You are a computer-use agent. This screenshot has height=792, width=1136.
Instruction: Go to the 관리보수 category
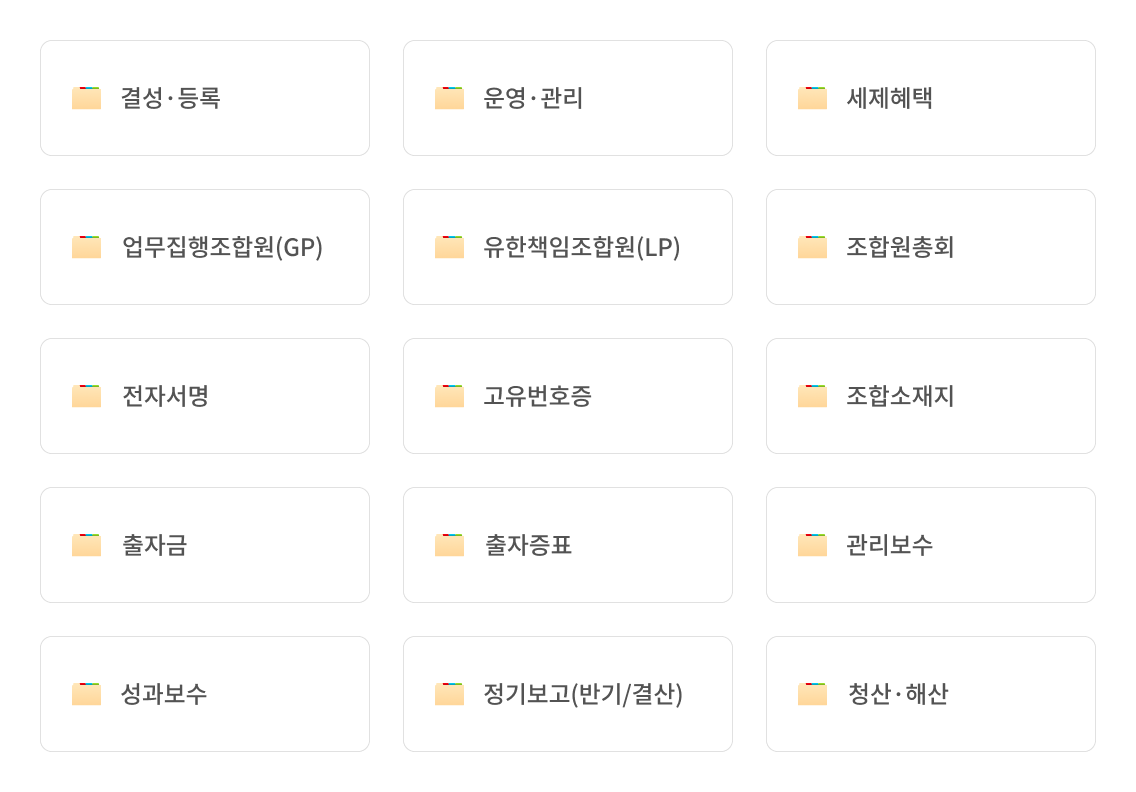930,545
